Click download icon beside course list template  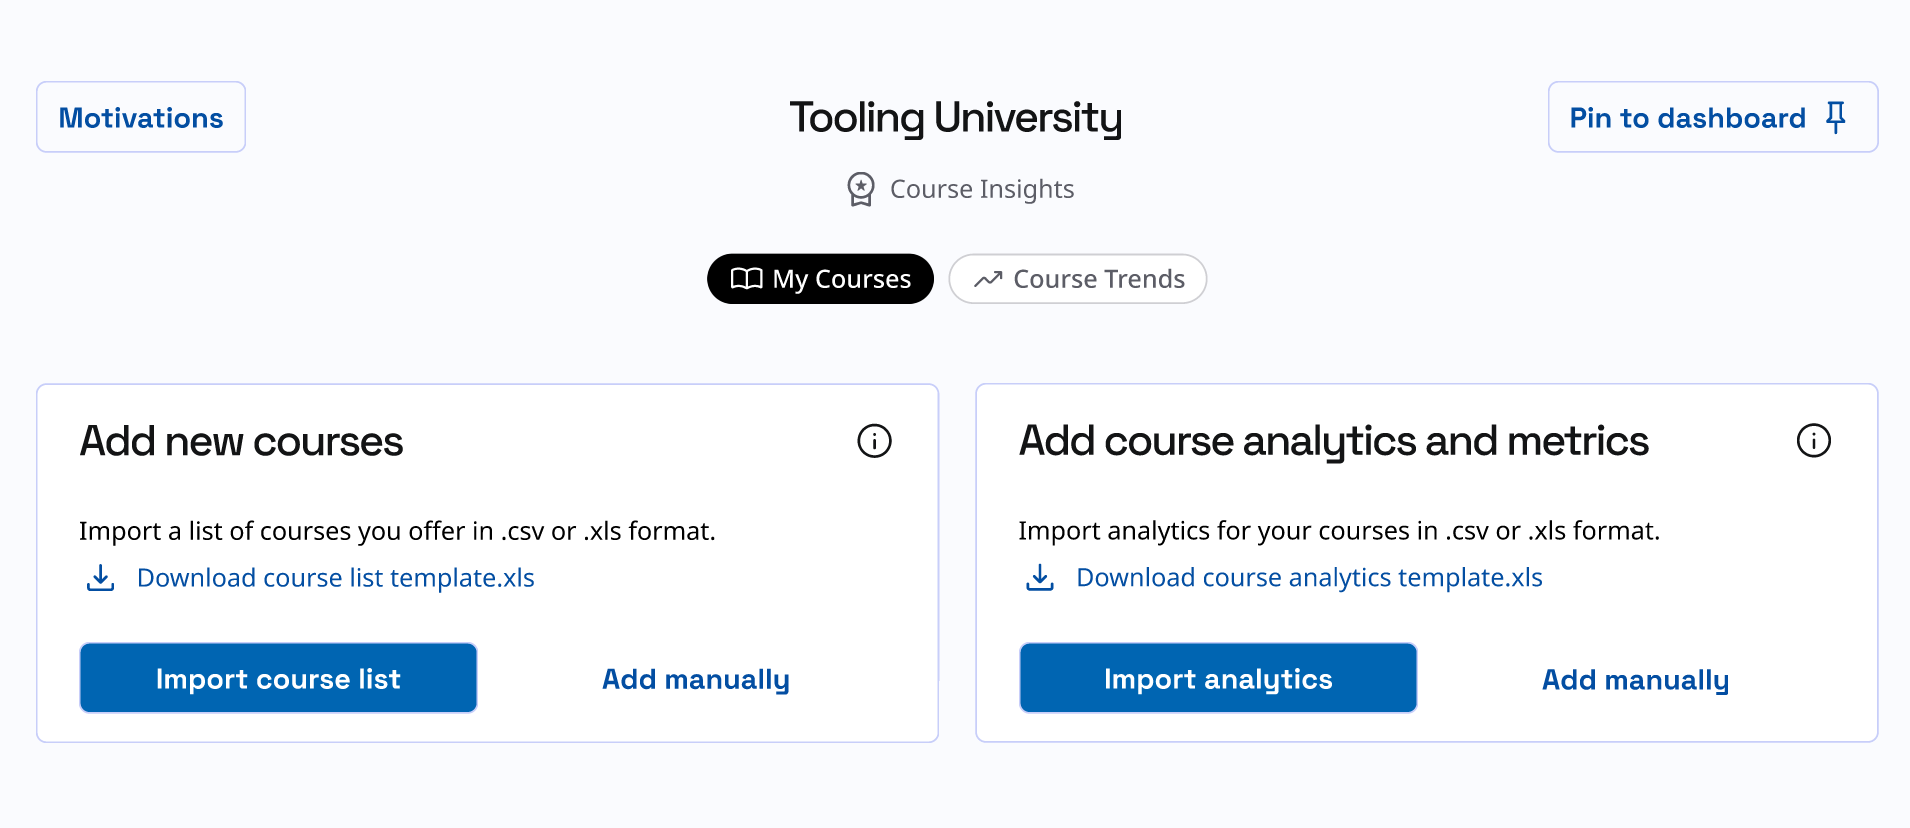[100, 578]
